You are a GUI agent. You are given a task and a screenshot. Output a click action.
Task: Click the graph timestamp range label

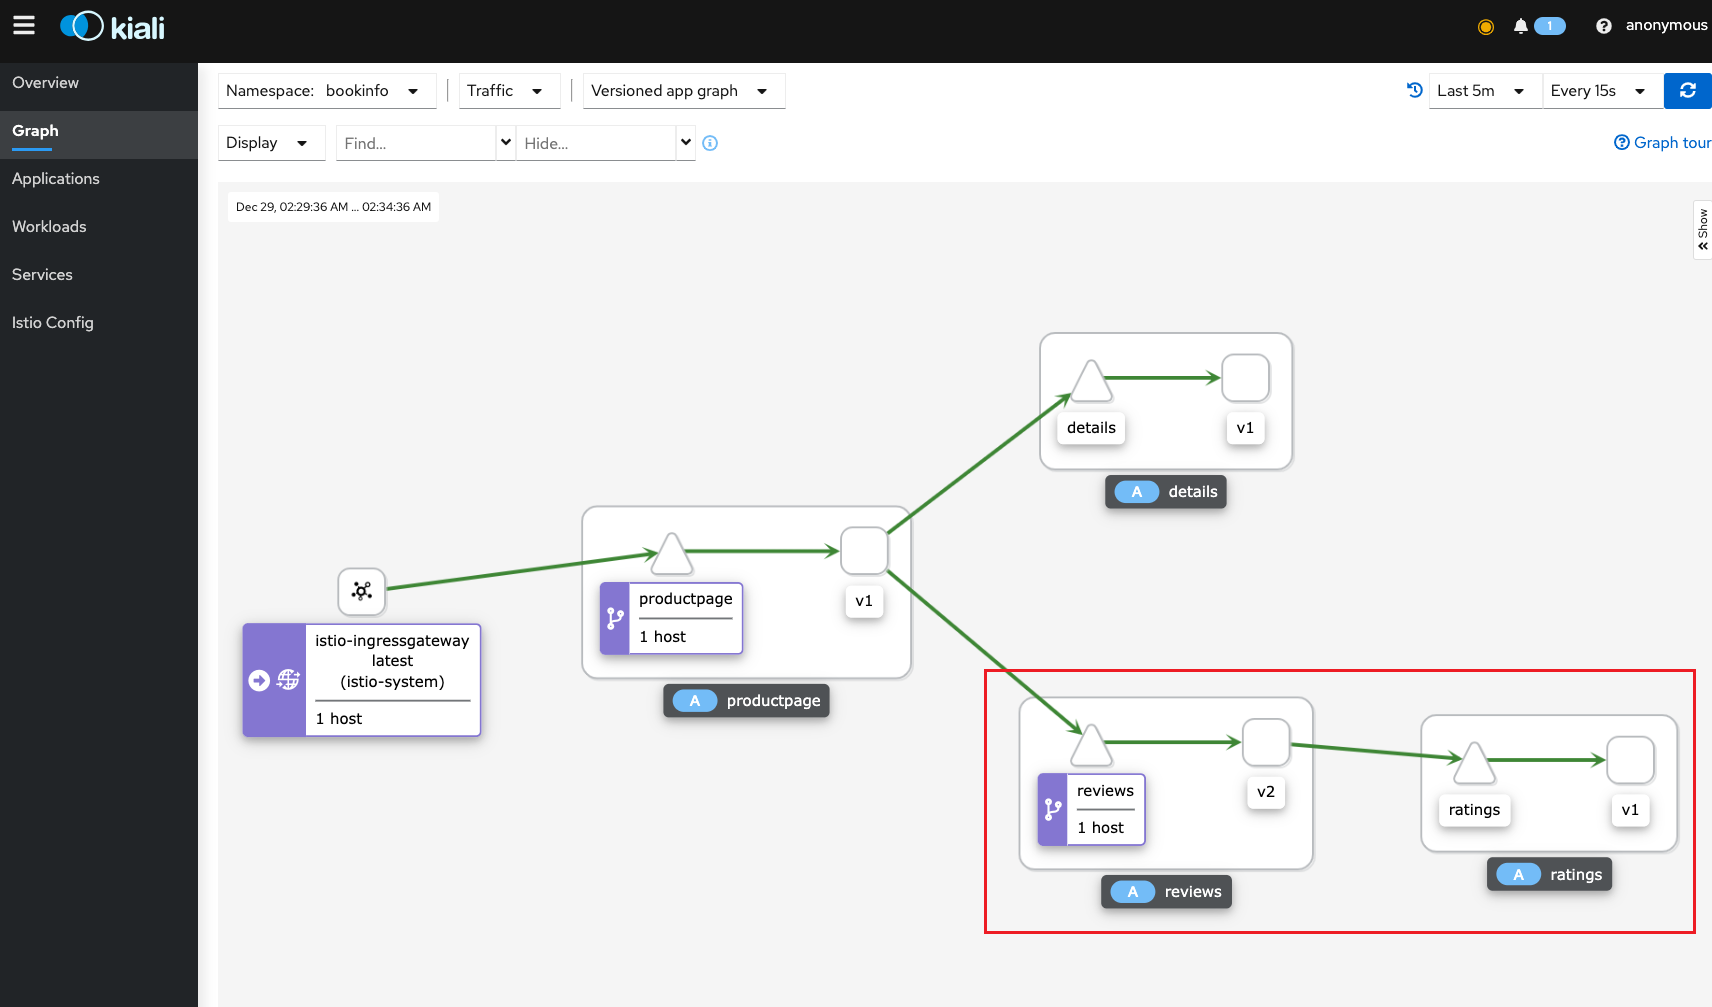click(333, 207)
